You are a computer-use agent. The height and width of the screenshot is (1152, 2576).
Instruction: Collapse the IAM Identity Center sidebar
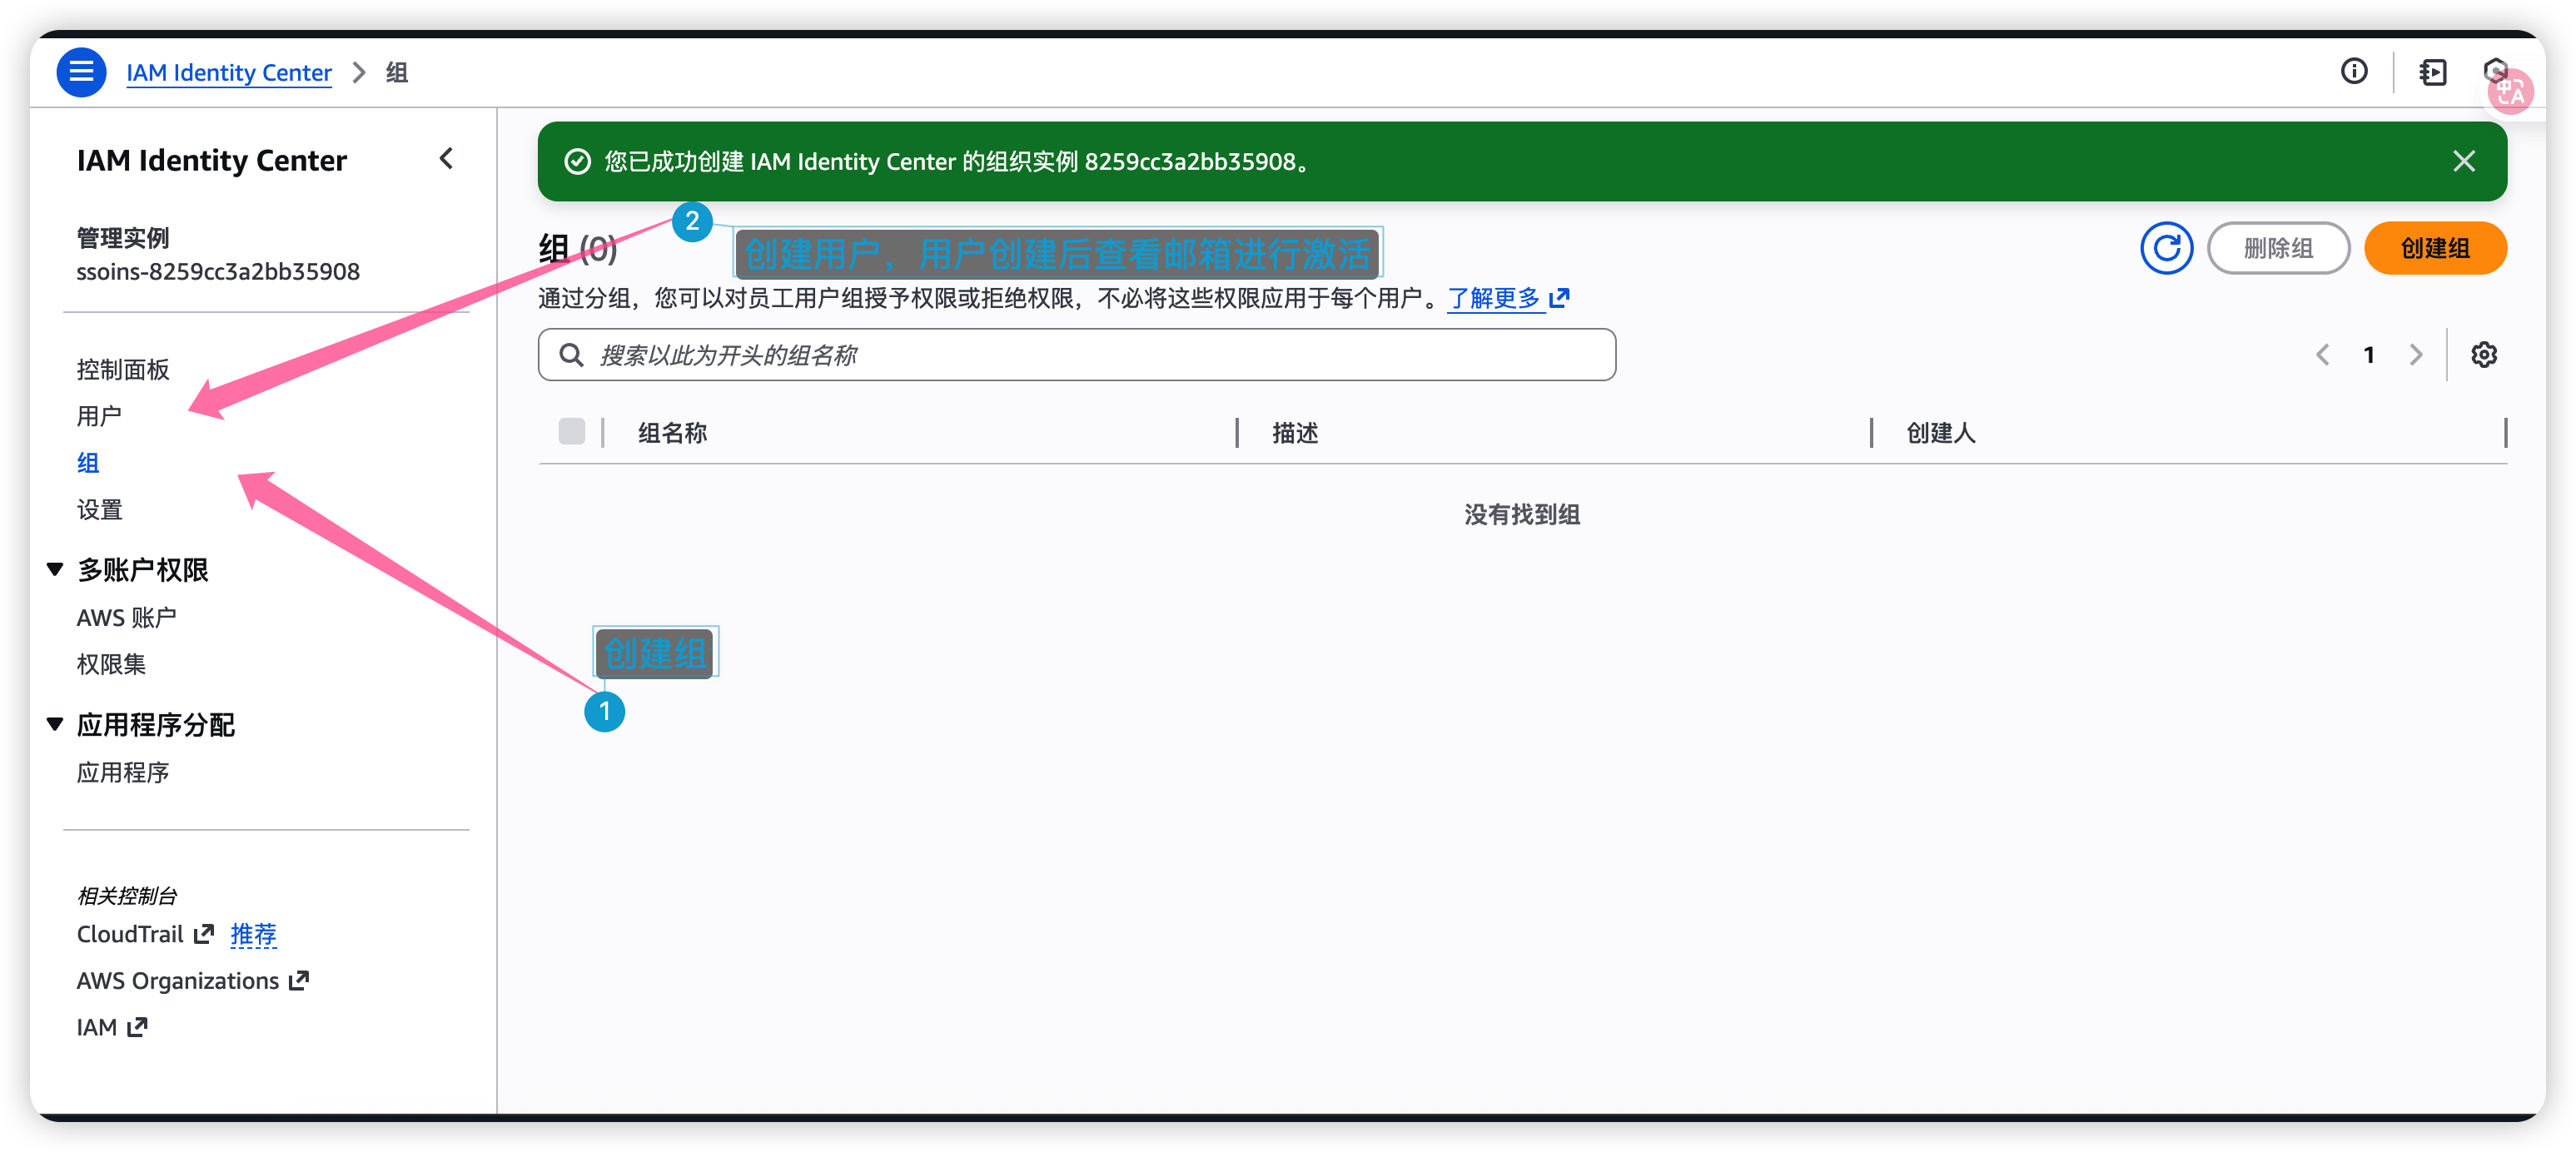click(x=446, y=159)
